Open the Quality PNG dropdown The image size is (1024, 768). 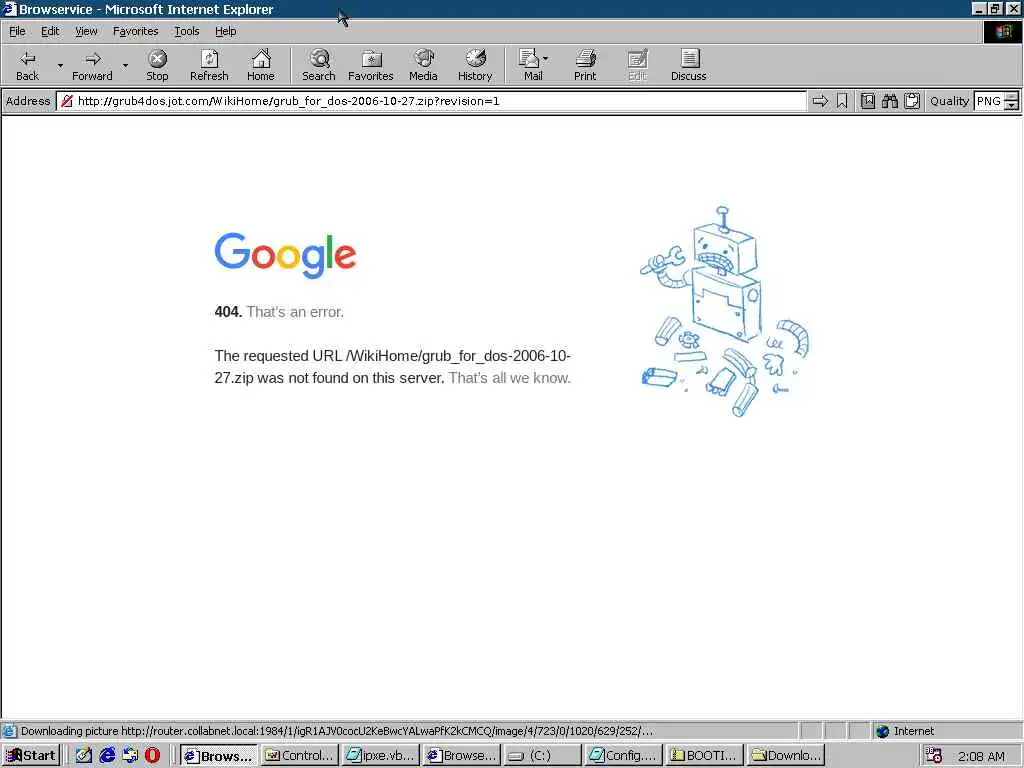pos(1011,101)
